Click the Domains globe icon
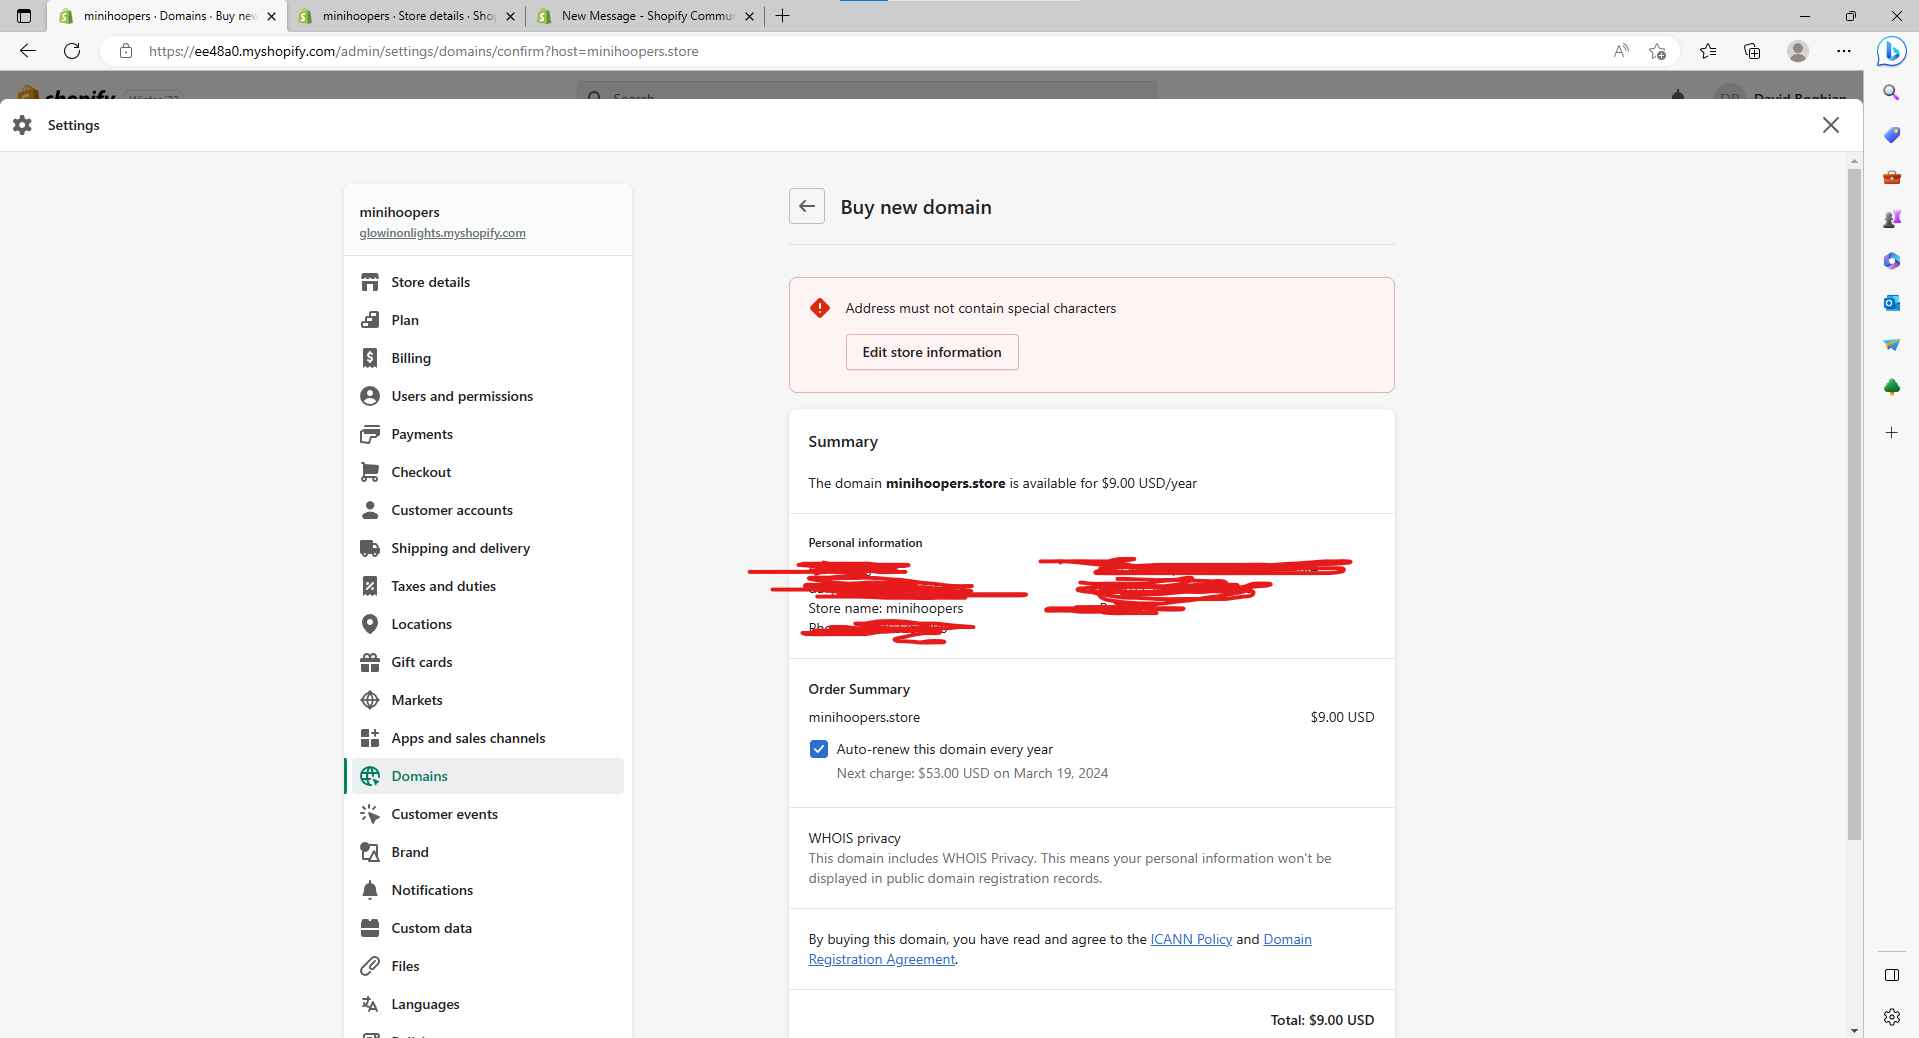Viewport: 1919px width, 1038px height. pos(370,776)
